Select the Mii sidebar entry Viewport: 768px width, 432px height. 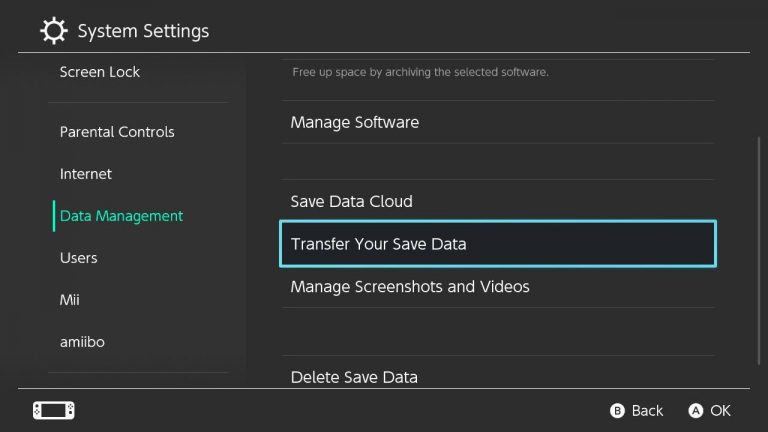tap(70, 300)
